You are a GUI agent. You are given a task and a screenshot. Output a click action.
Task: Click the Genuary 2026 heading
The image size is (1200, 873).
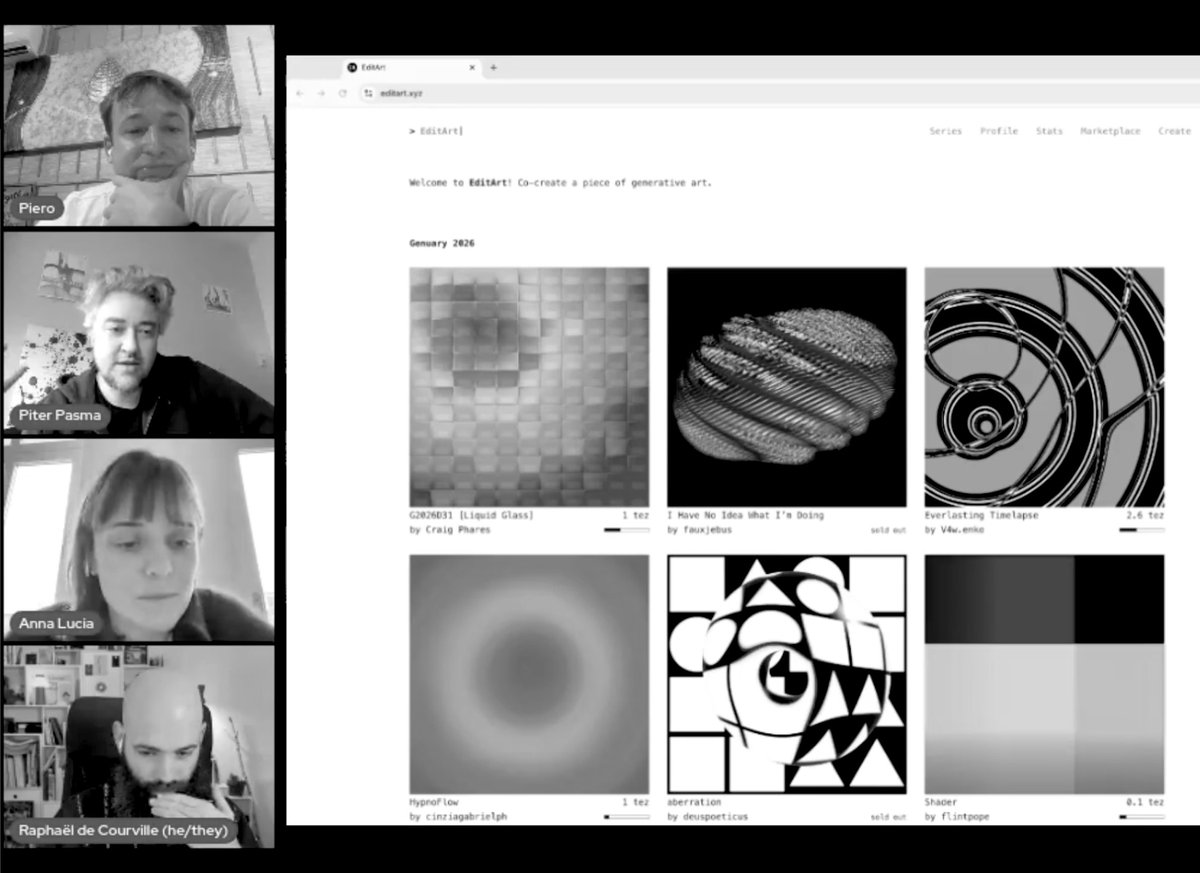tap(442, 243)
